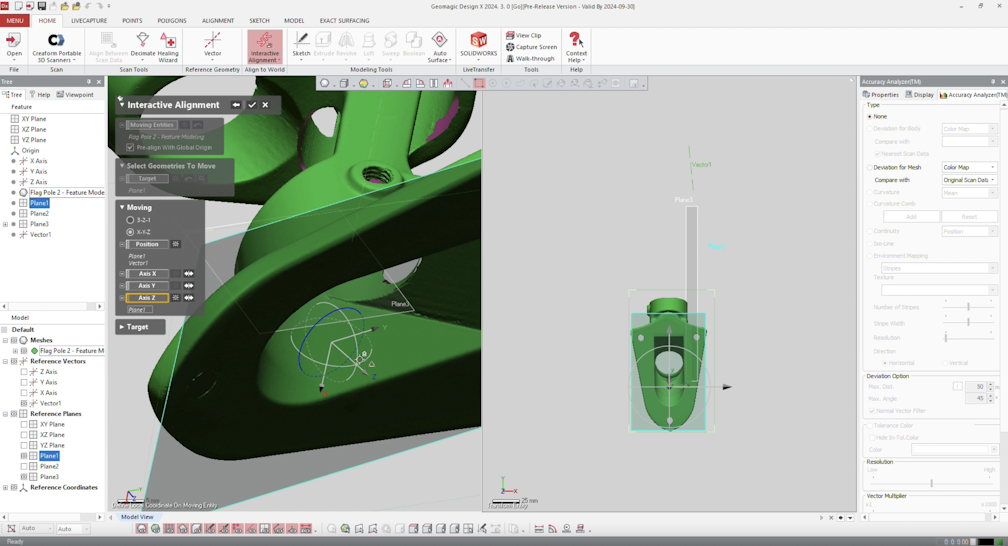1008x546 pixels.
Task: Select Plane2 in the feature tree
Action: coord(39,213)
